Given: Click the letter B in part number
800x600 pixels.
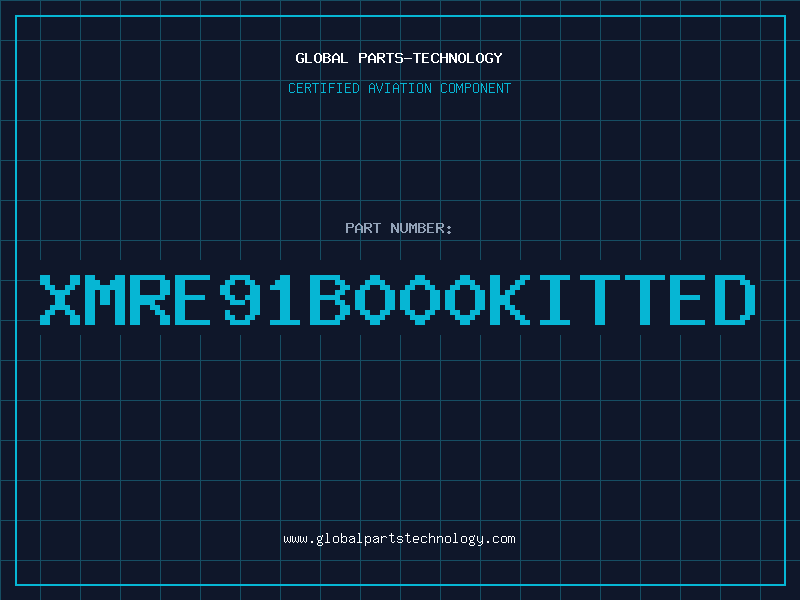Looking at the screenshot, I should pos(330,299).
